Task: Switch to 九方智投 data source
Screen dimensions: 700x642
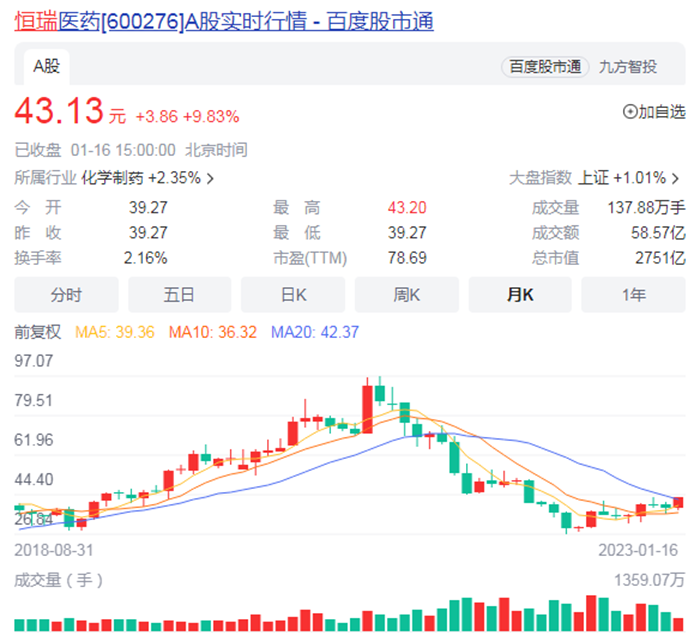Action: coord(628,67)
